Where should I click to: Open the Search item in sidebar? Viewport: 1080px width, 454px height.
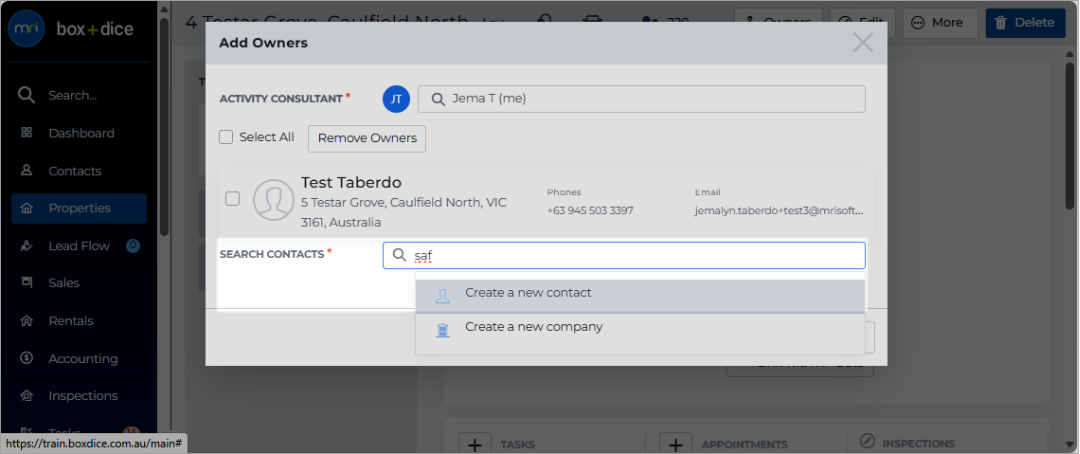[x=72, y=95]
